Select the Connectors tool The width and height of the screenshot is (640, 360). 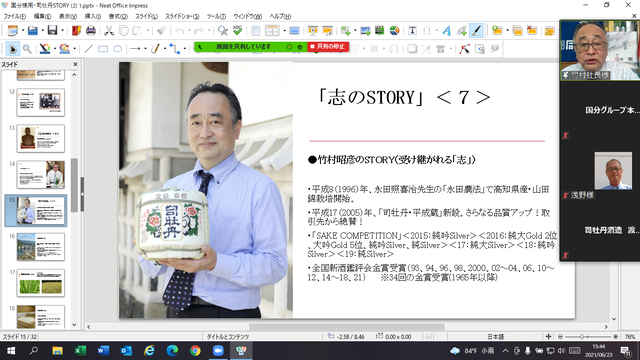(x=175, y=49)
